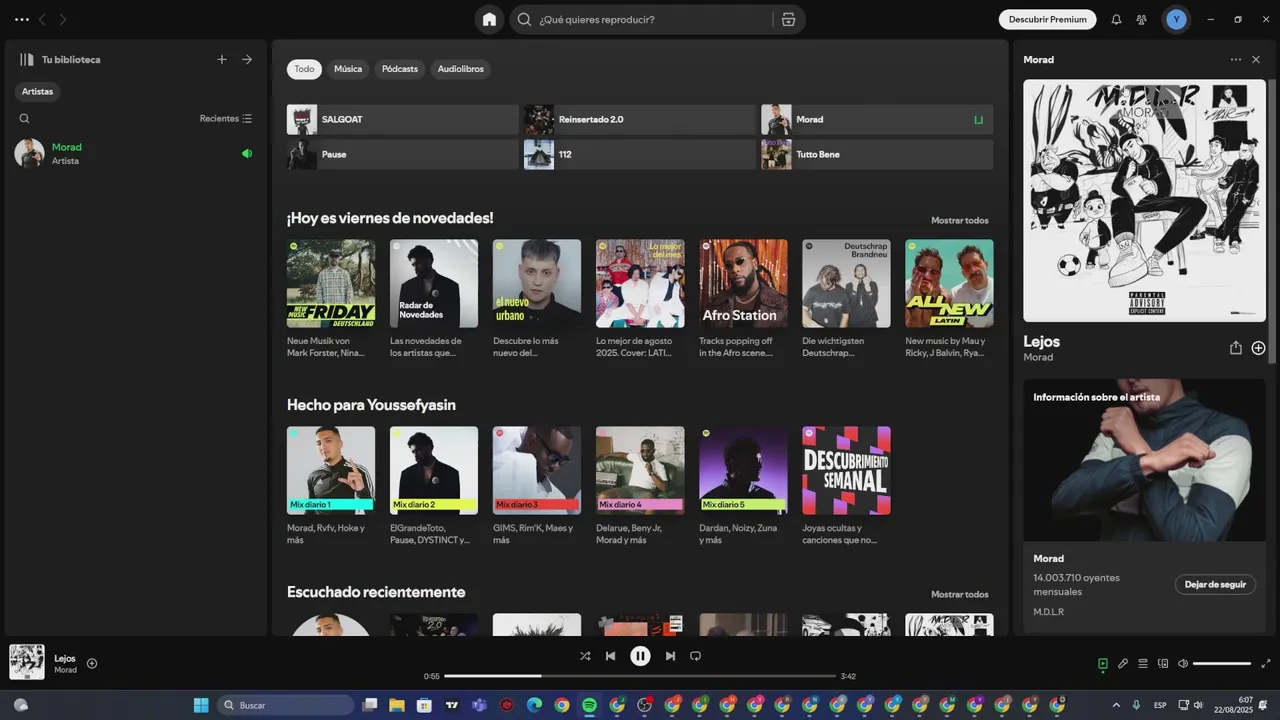Show lyrics with microphone icon

click(1123, 663)
